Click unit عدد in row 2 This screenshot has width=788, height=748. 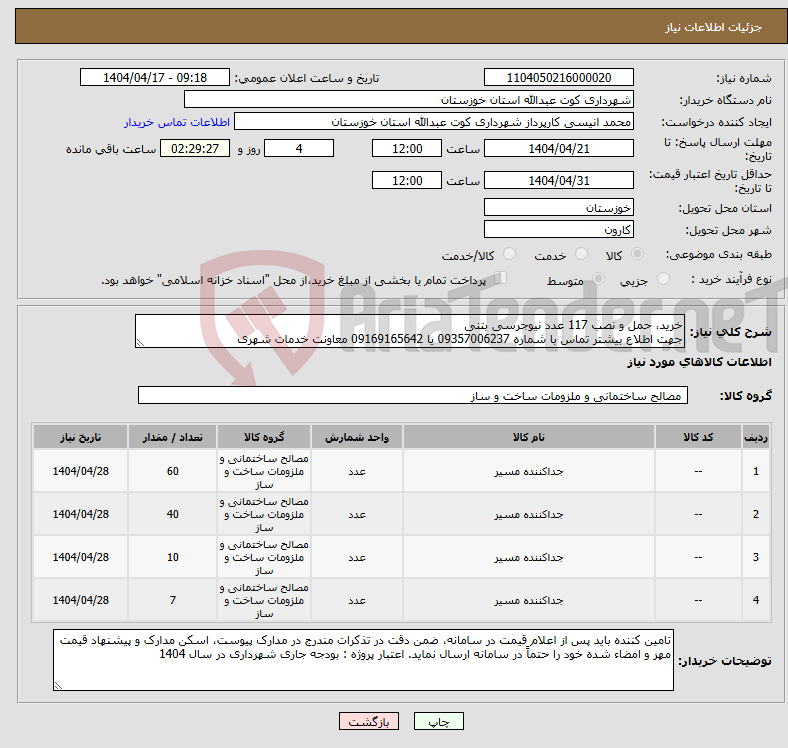click(357, 514)
